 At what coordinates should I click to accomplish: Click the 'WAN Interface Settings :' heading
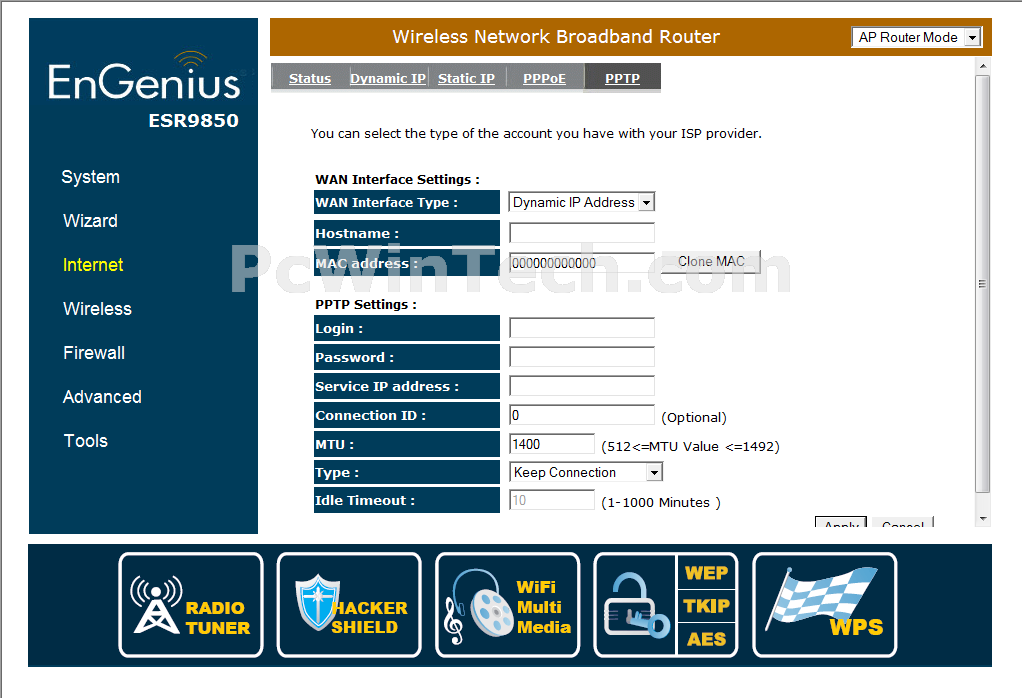click(398, 179)
